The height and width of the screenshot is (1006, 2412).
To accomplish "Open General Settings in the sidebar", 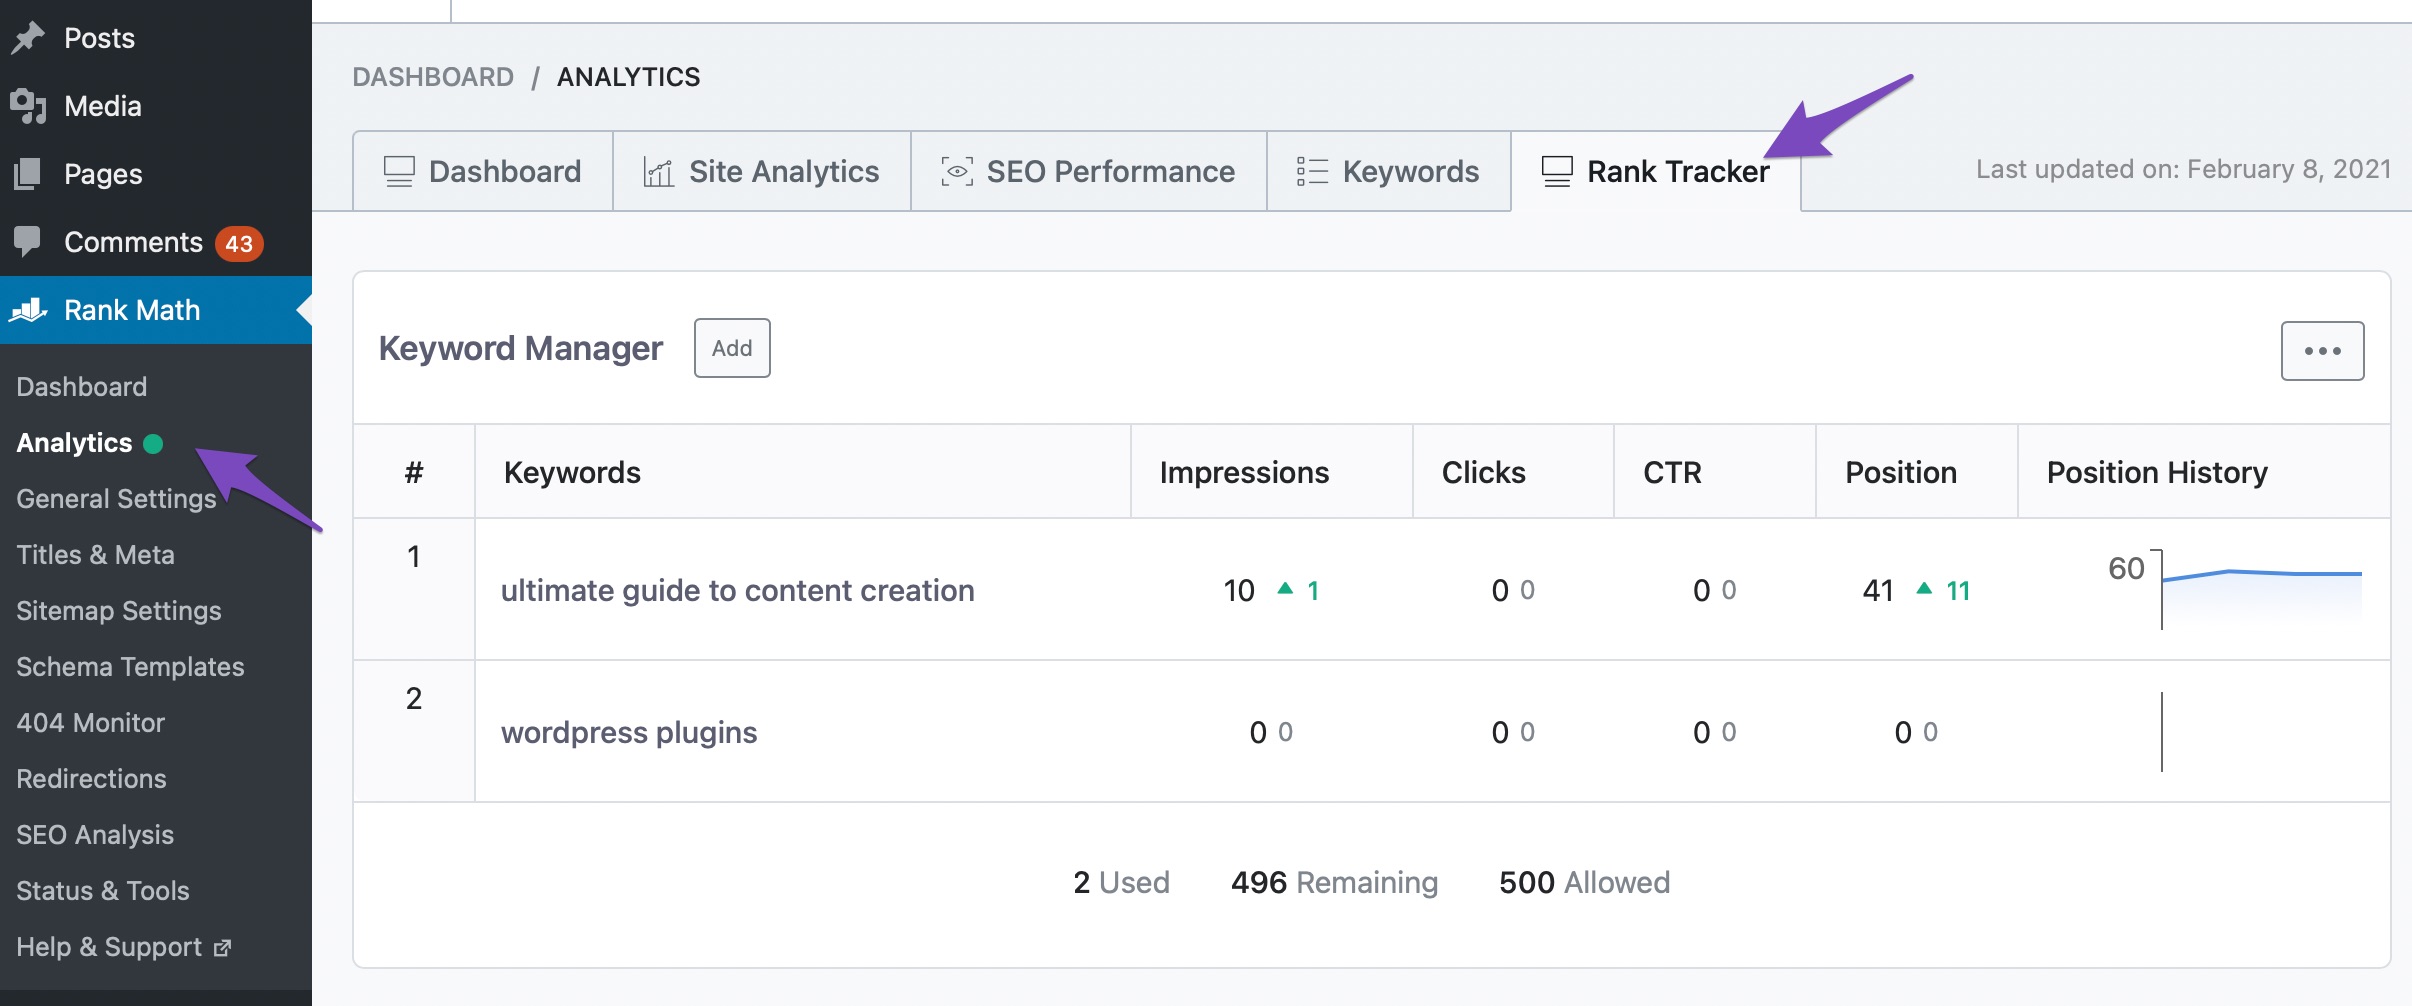I will pos(116,499).
